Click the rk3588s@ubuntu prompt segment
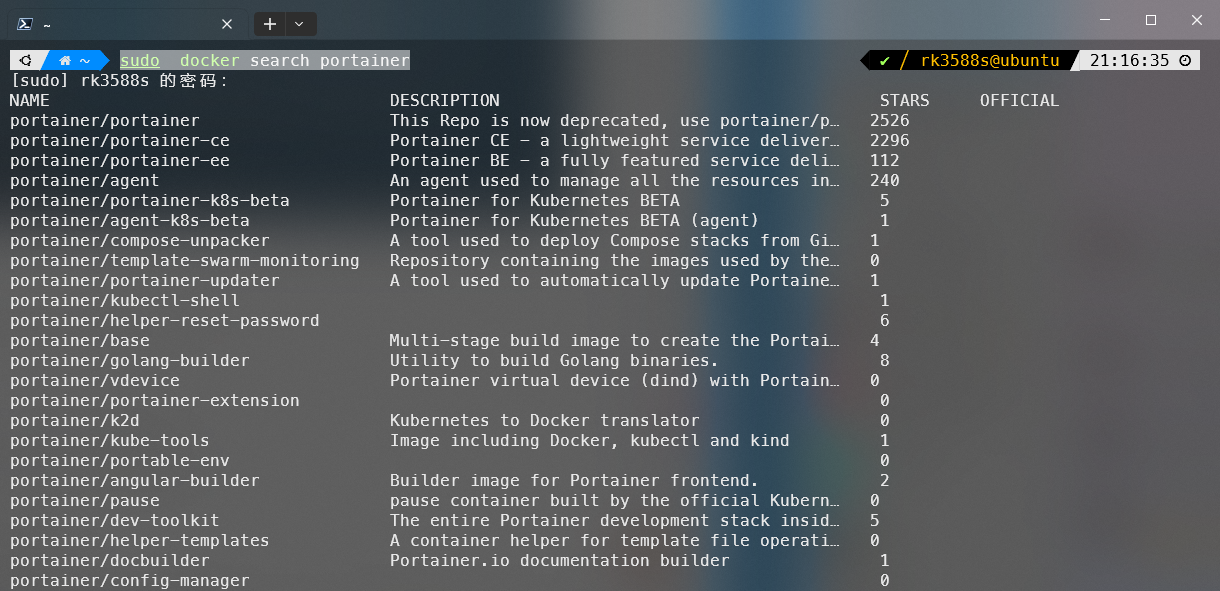Viewport: 1220px width, 591px height. point(989,61)
